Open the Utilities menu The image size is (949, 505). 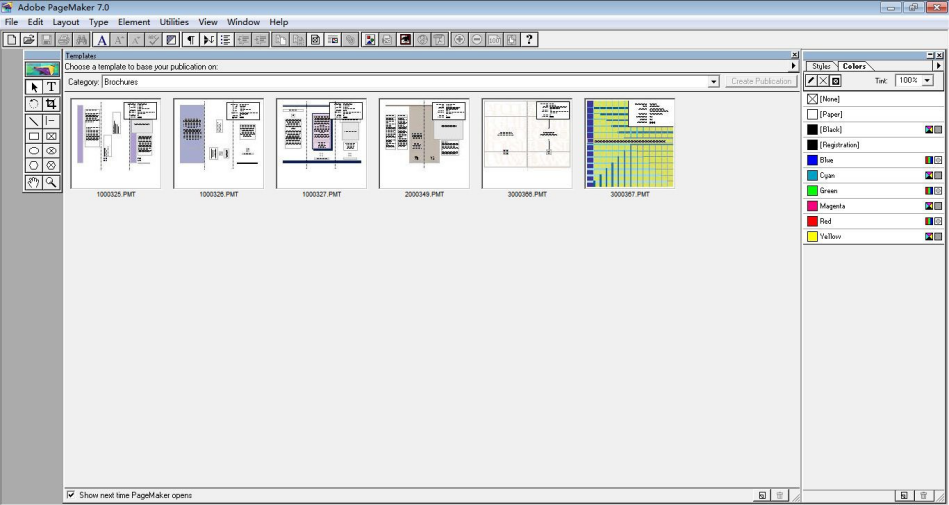(174, 22)
